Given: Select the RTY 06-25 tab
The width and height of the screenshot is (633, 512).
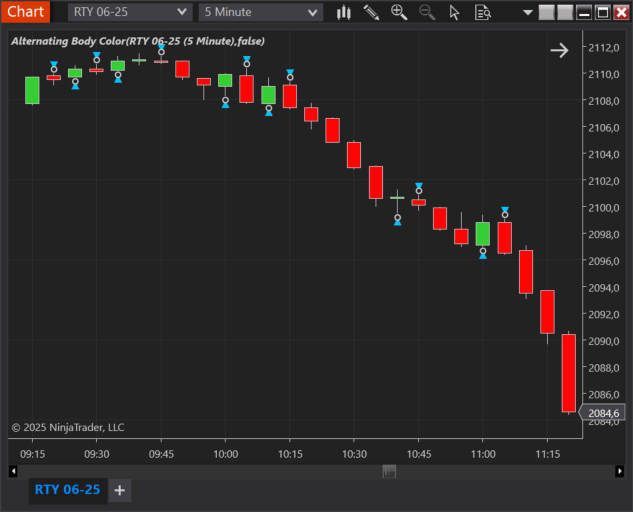Looking at the screenshot, I should [67, 490].
